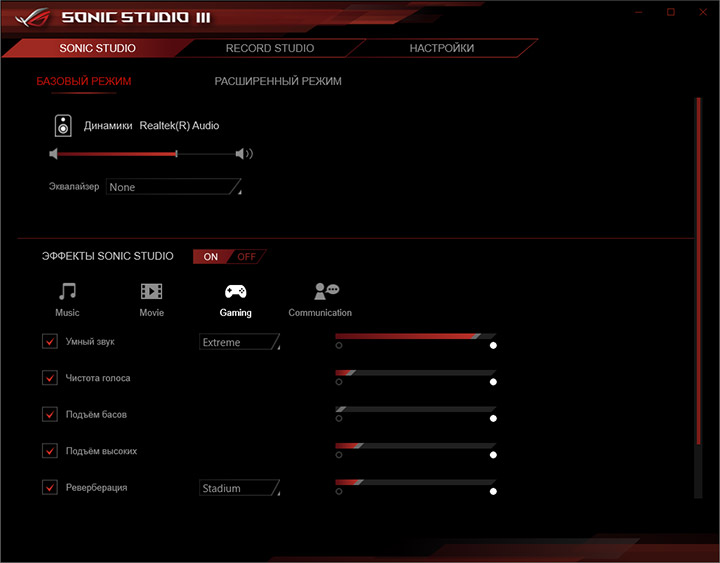The image size is (720, 563).
Task: Click the mute speaker icon at volume start
Action: click(53, 154)
